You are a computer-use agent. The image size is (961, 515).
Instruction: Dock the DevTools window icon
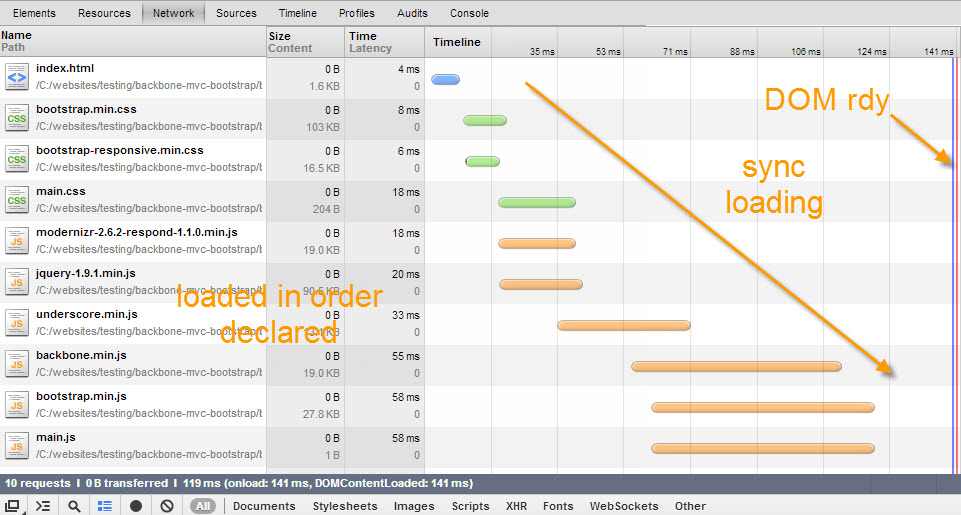13,506
